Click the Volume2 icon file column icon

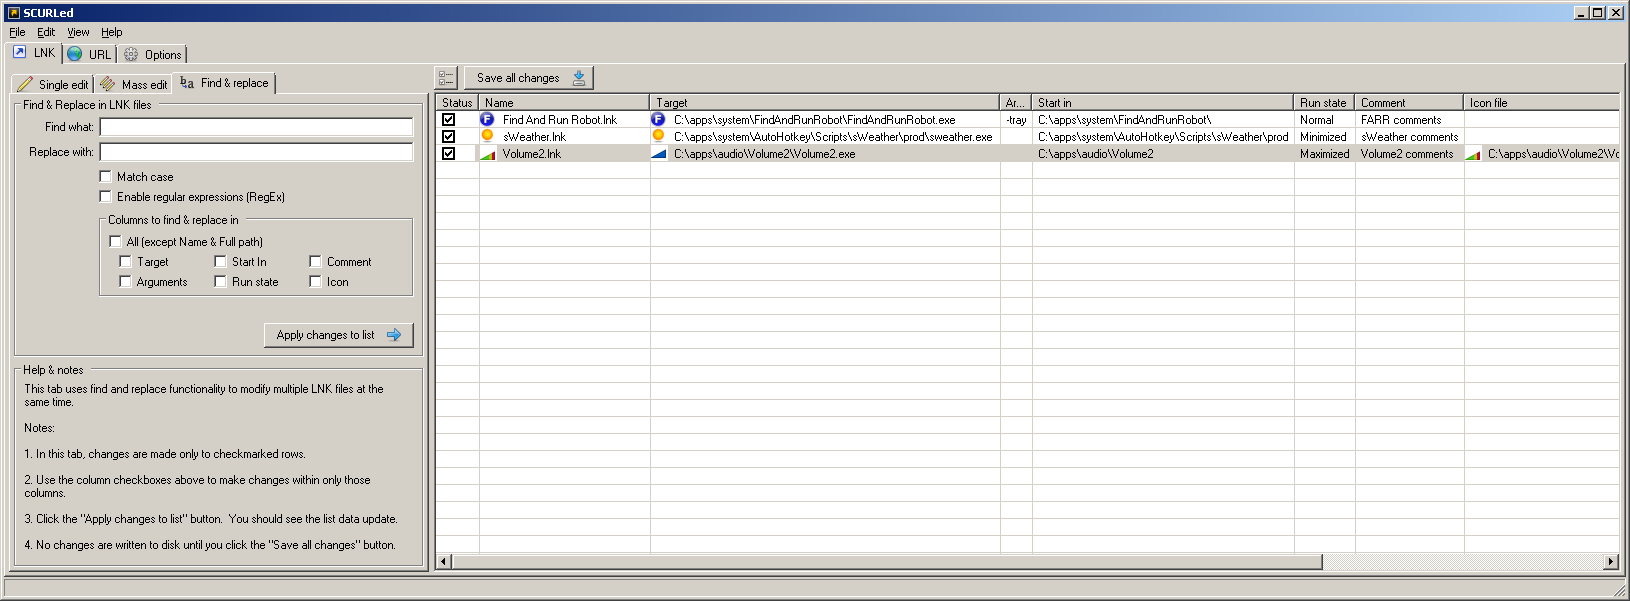(1472, 154)
